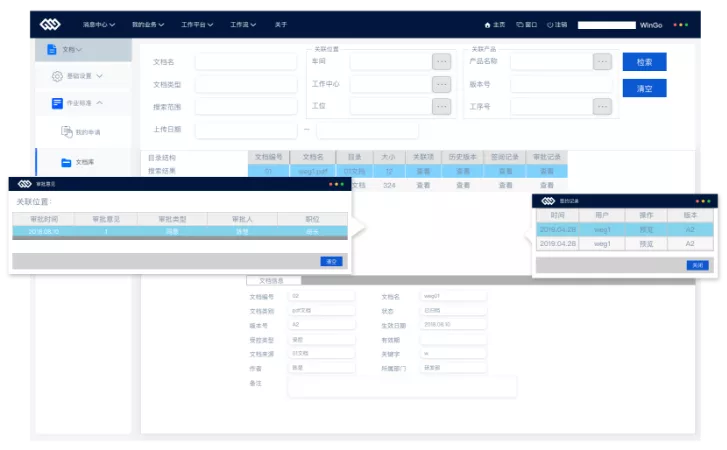
Task: Click the blue 检索 search button
Action: pos(644,62)
